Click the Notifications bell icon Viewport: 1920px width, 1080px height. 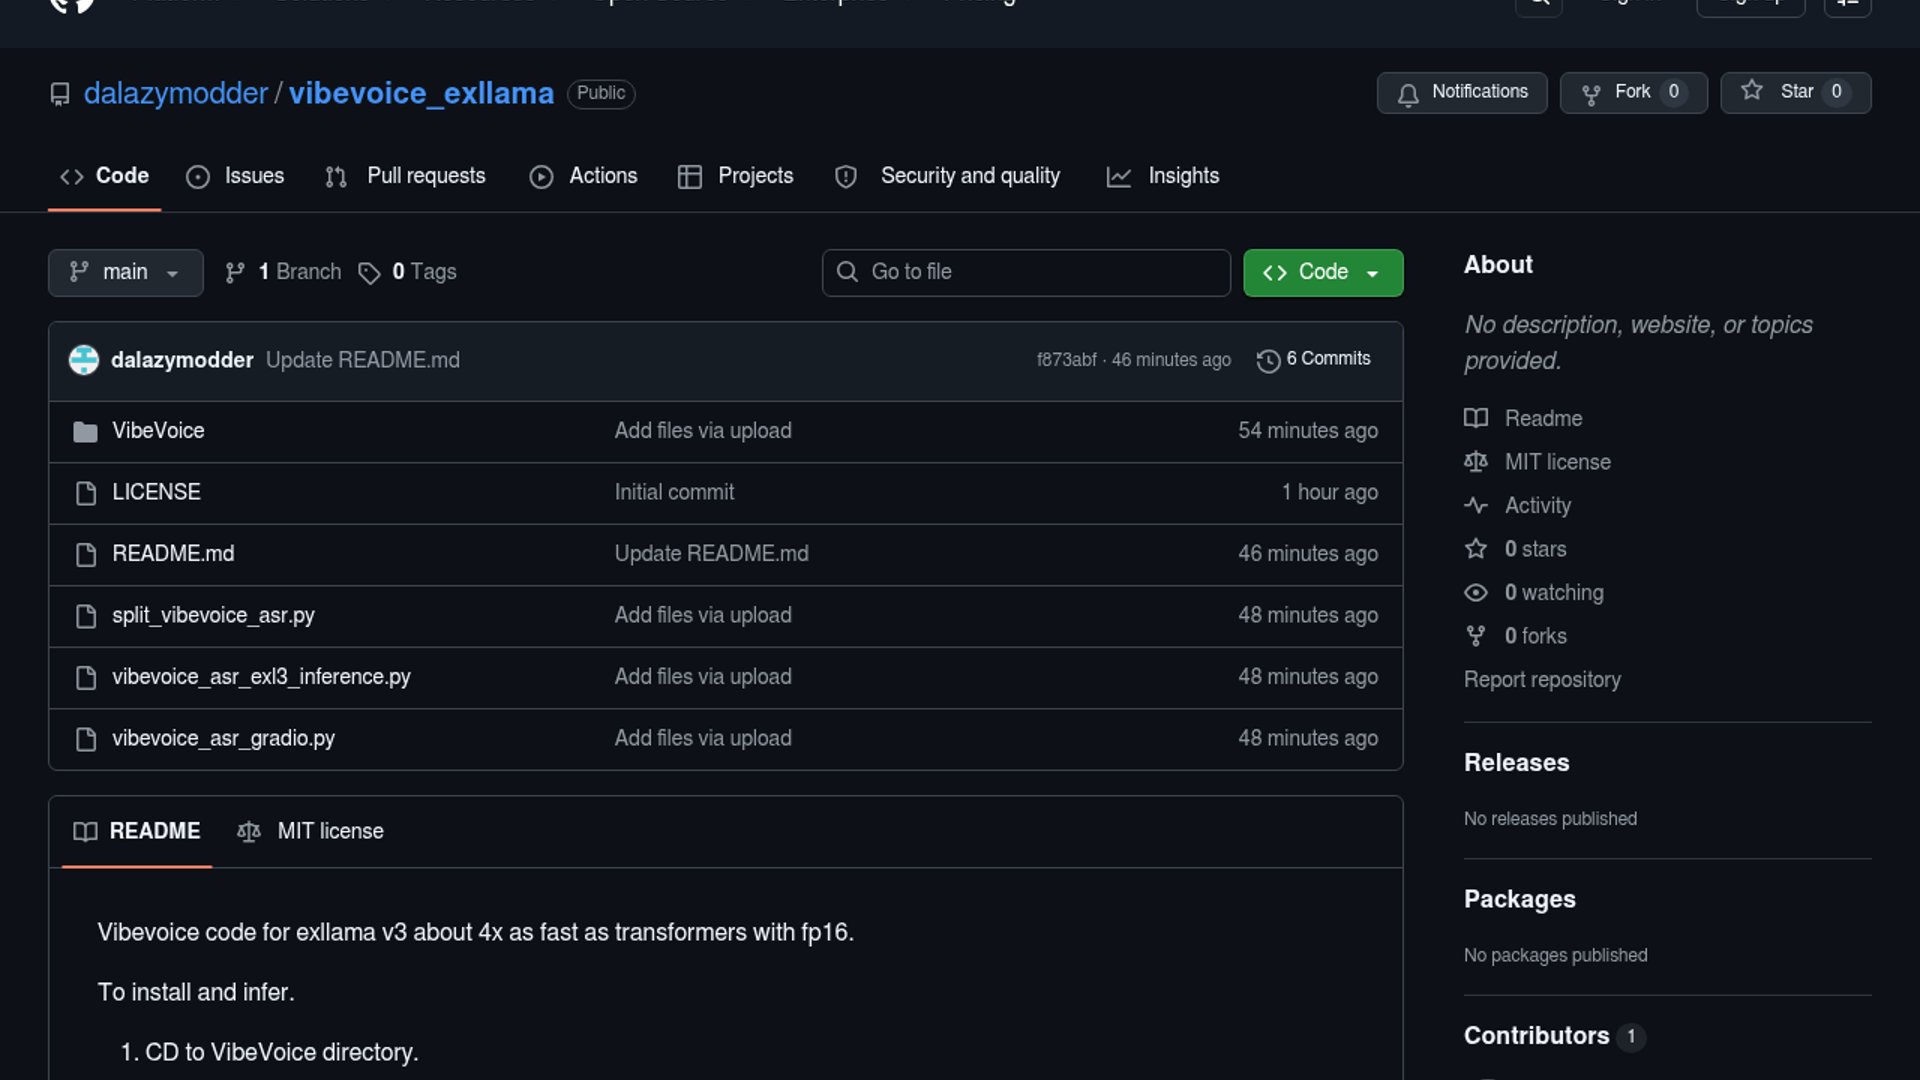[x=1408, y=94]
